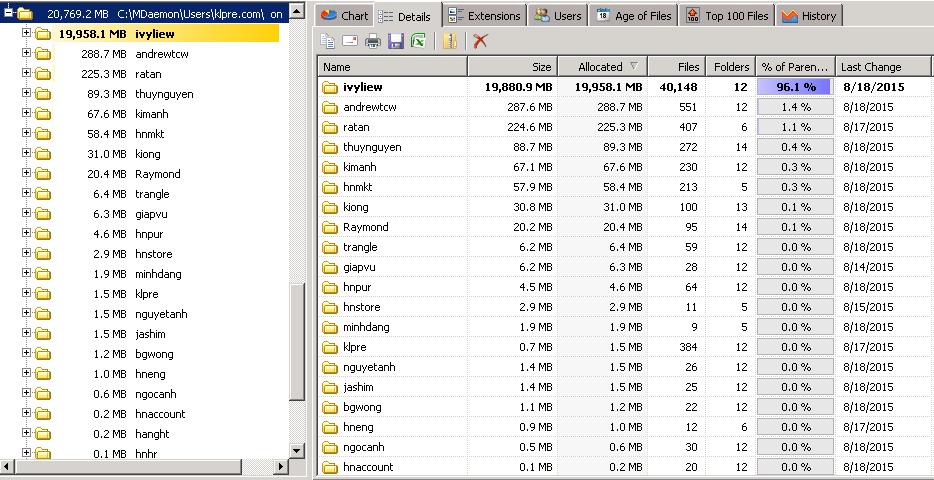Delete selected item with the red X
The height and width of the screenshot is (480, 934).
pos(480,40)
